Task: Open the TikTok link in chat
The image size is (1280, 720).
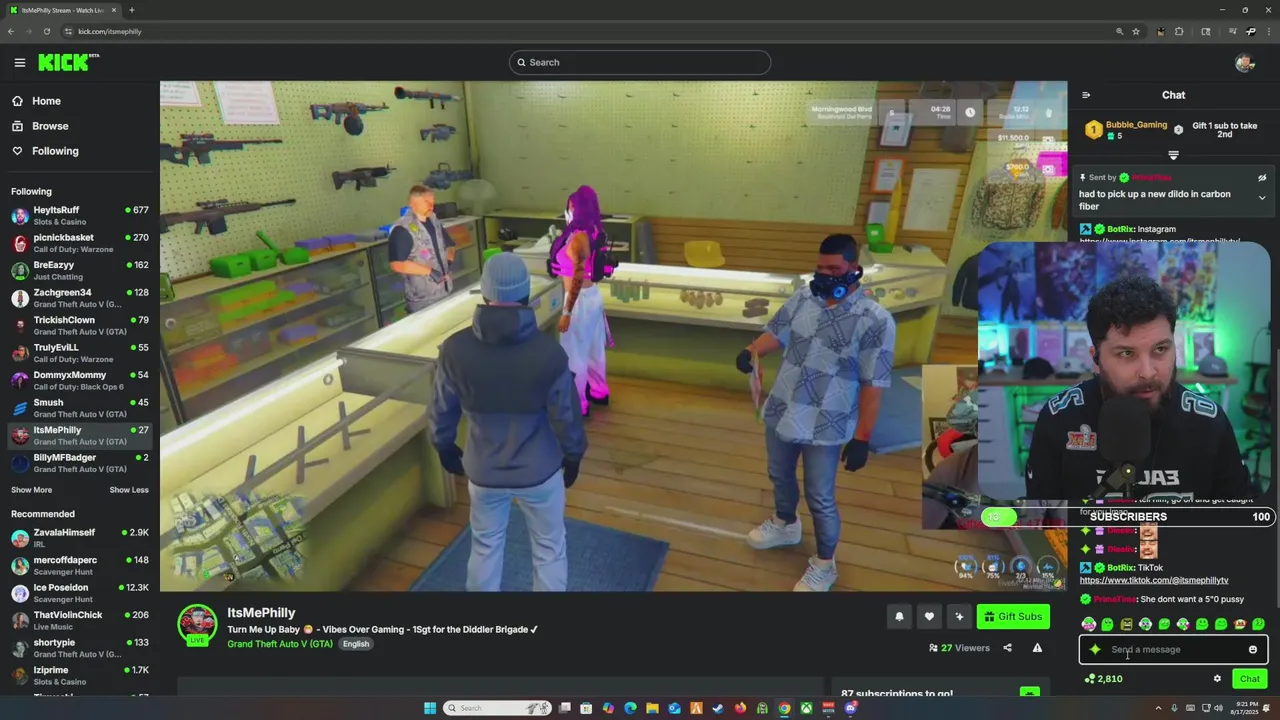Action: 1154,580
